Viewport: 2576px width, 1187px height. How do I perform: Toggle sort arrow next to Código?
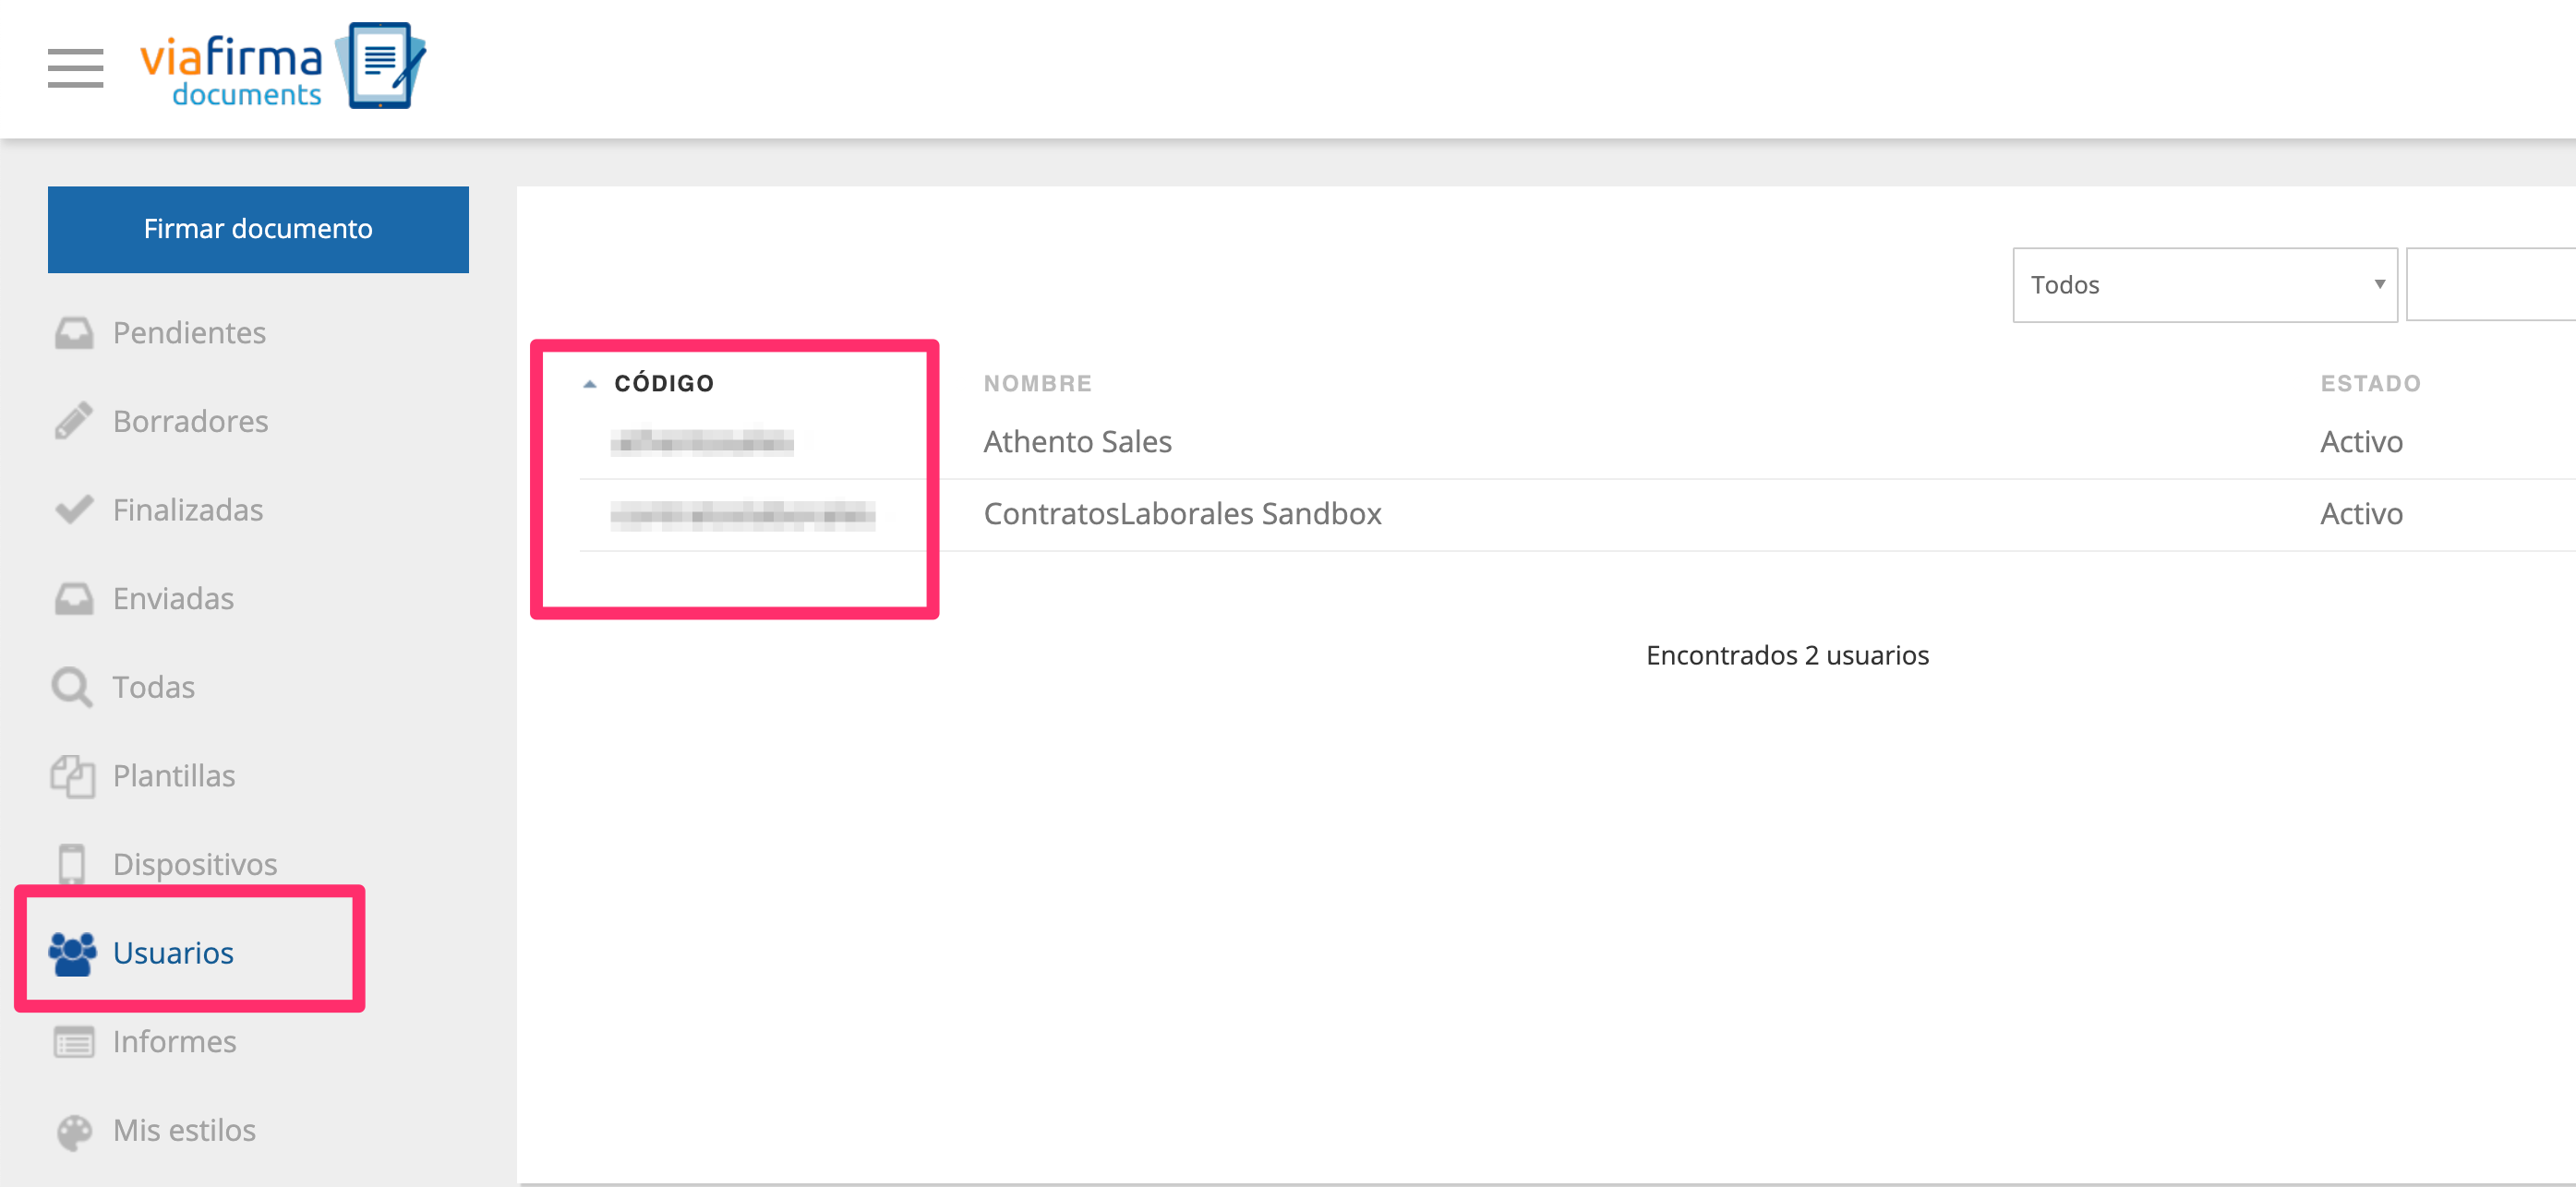(590, 384)
